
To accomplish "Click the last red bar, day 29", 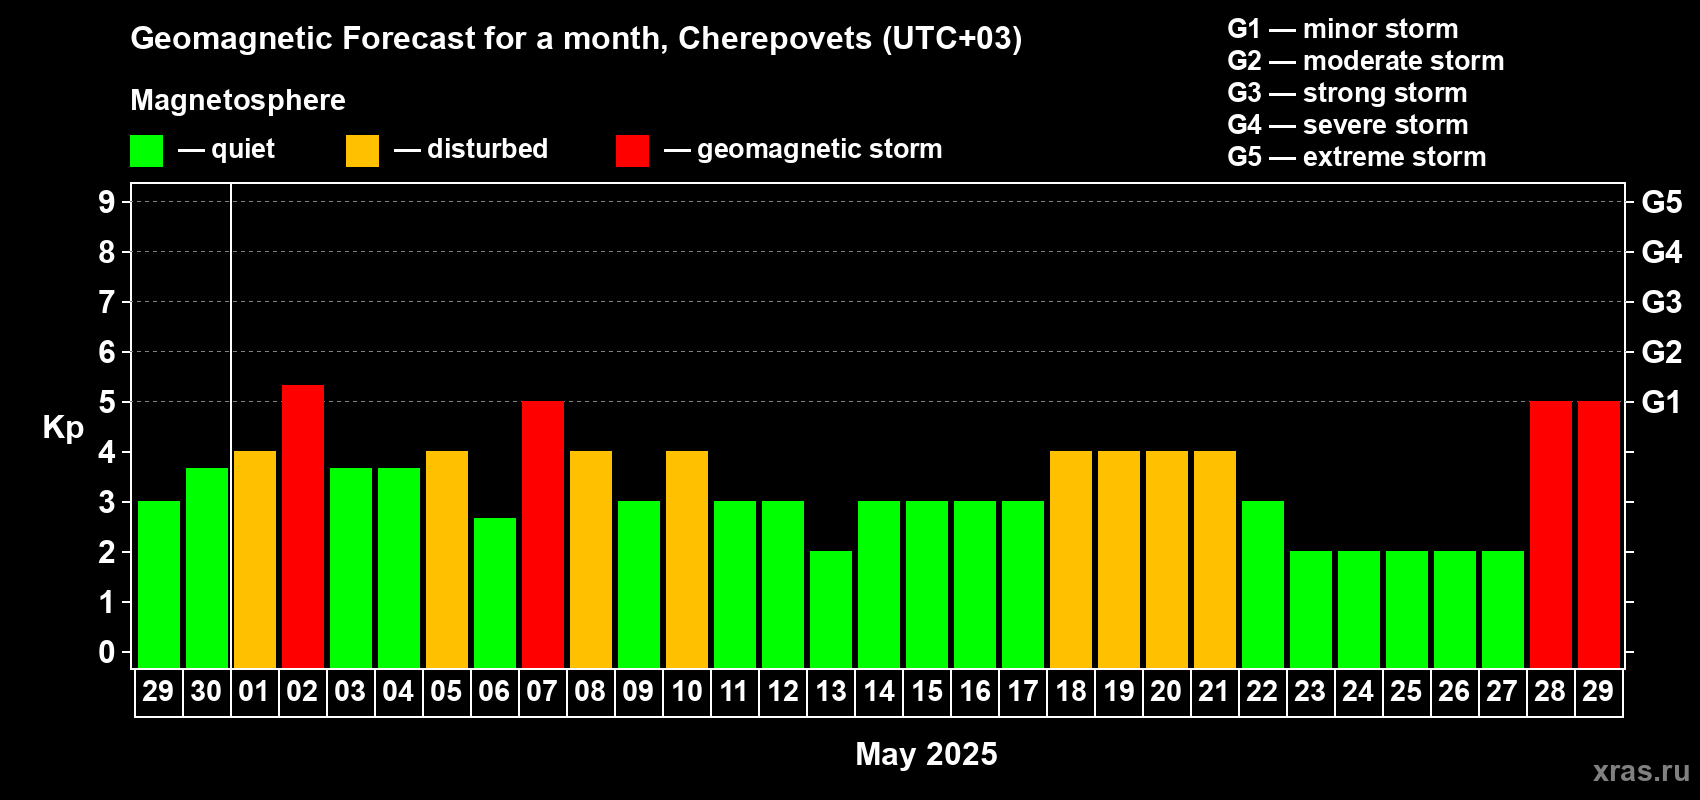I will tap(1599, 535).
